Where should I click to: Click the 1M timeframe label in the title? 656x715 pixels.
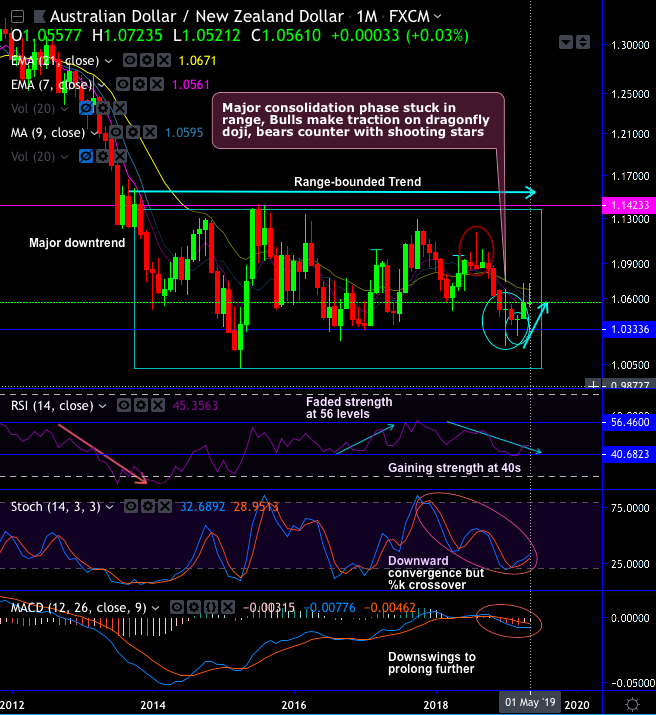coord(367,16)
